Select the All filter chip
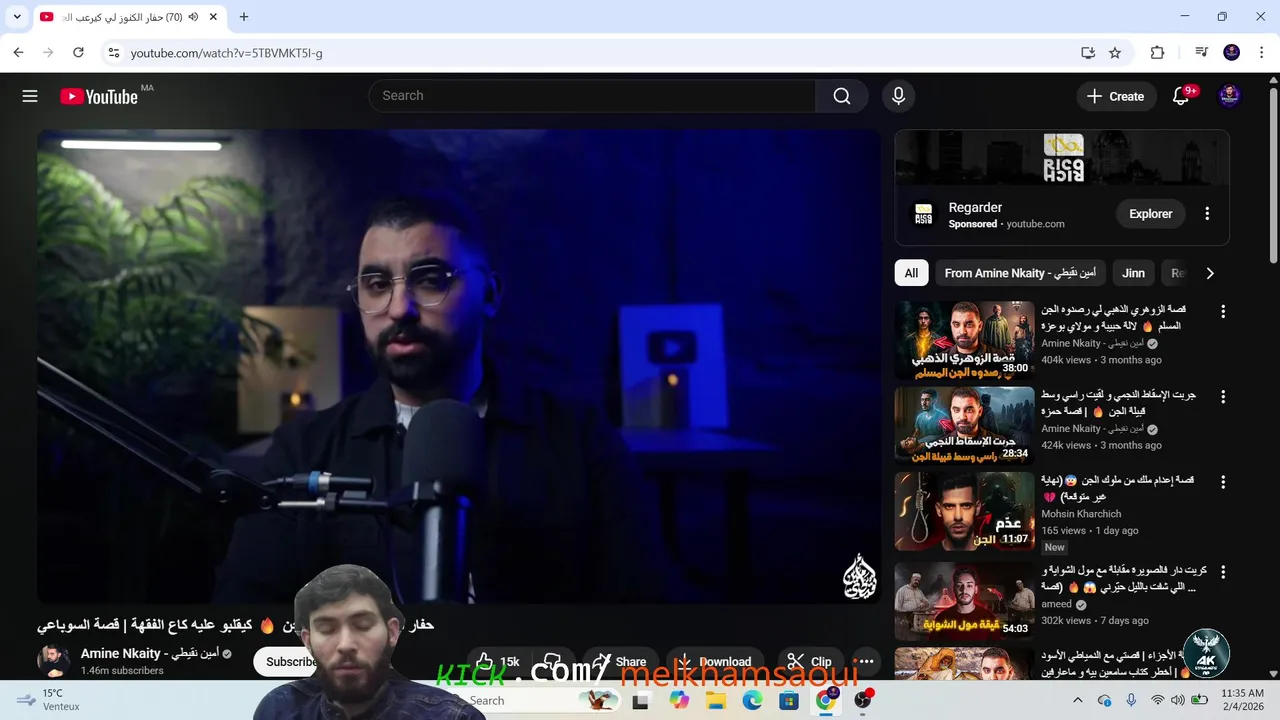 911,273
